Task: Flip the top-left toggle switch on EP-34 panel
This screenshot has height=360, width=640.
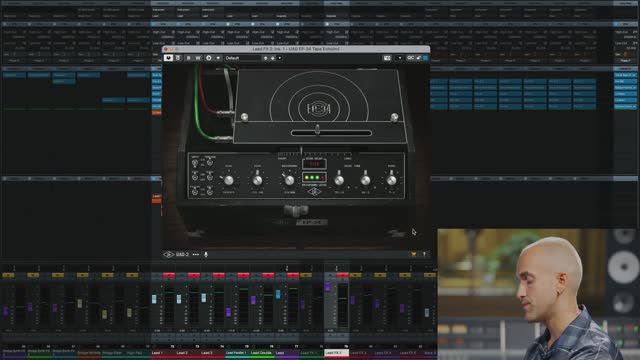Action: click(195, 163)
